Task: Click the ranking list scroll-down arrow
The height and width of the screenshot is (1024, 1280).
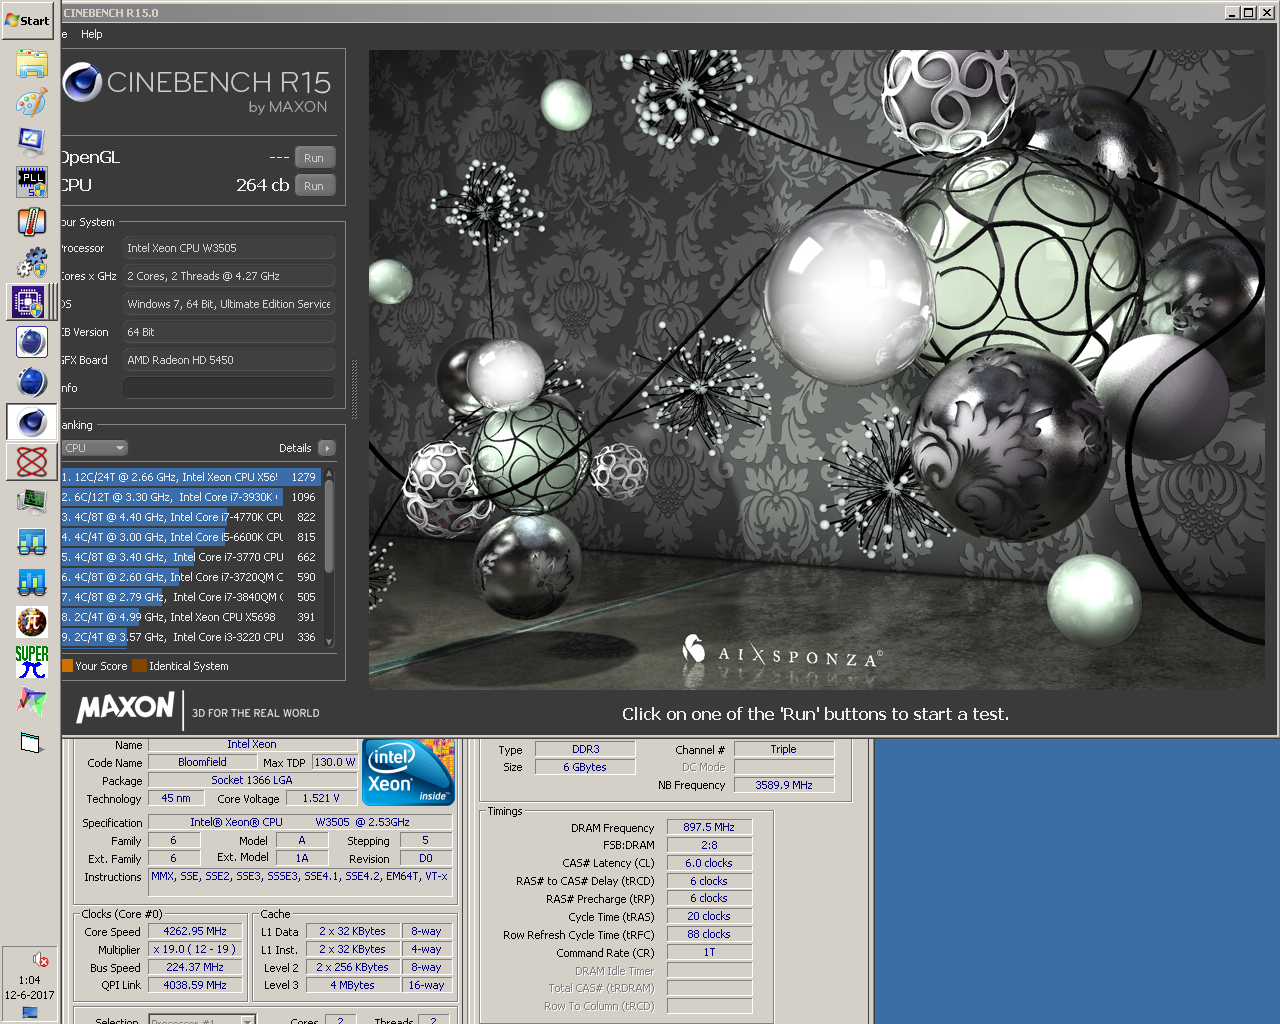Action: tap(330, 642)
